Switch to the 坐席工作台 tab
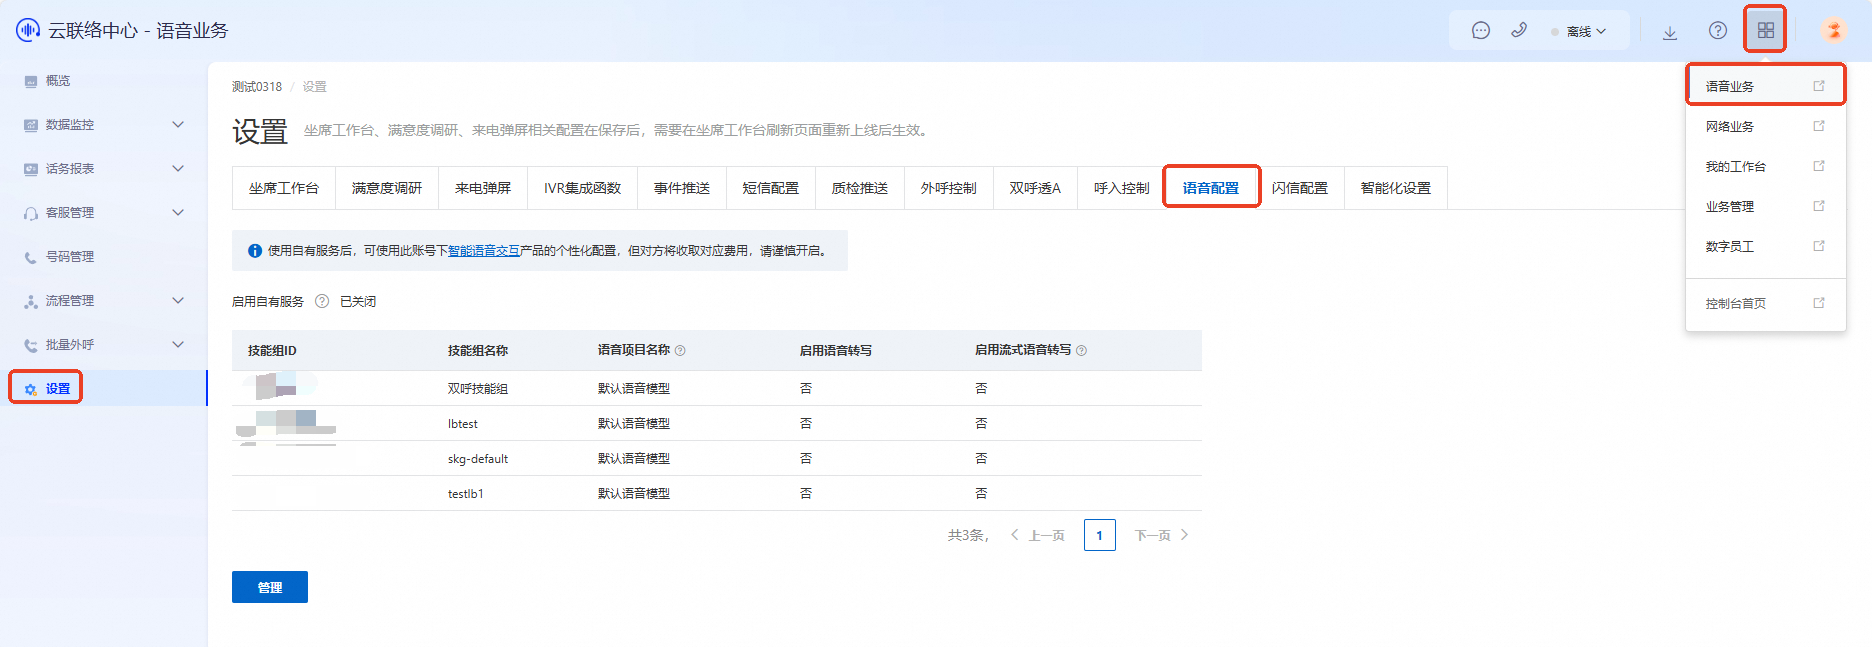This screenshot has height=647, width=1872. coord(284,188)
